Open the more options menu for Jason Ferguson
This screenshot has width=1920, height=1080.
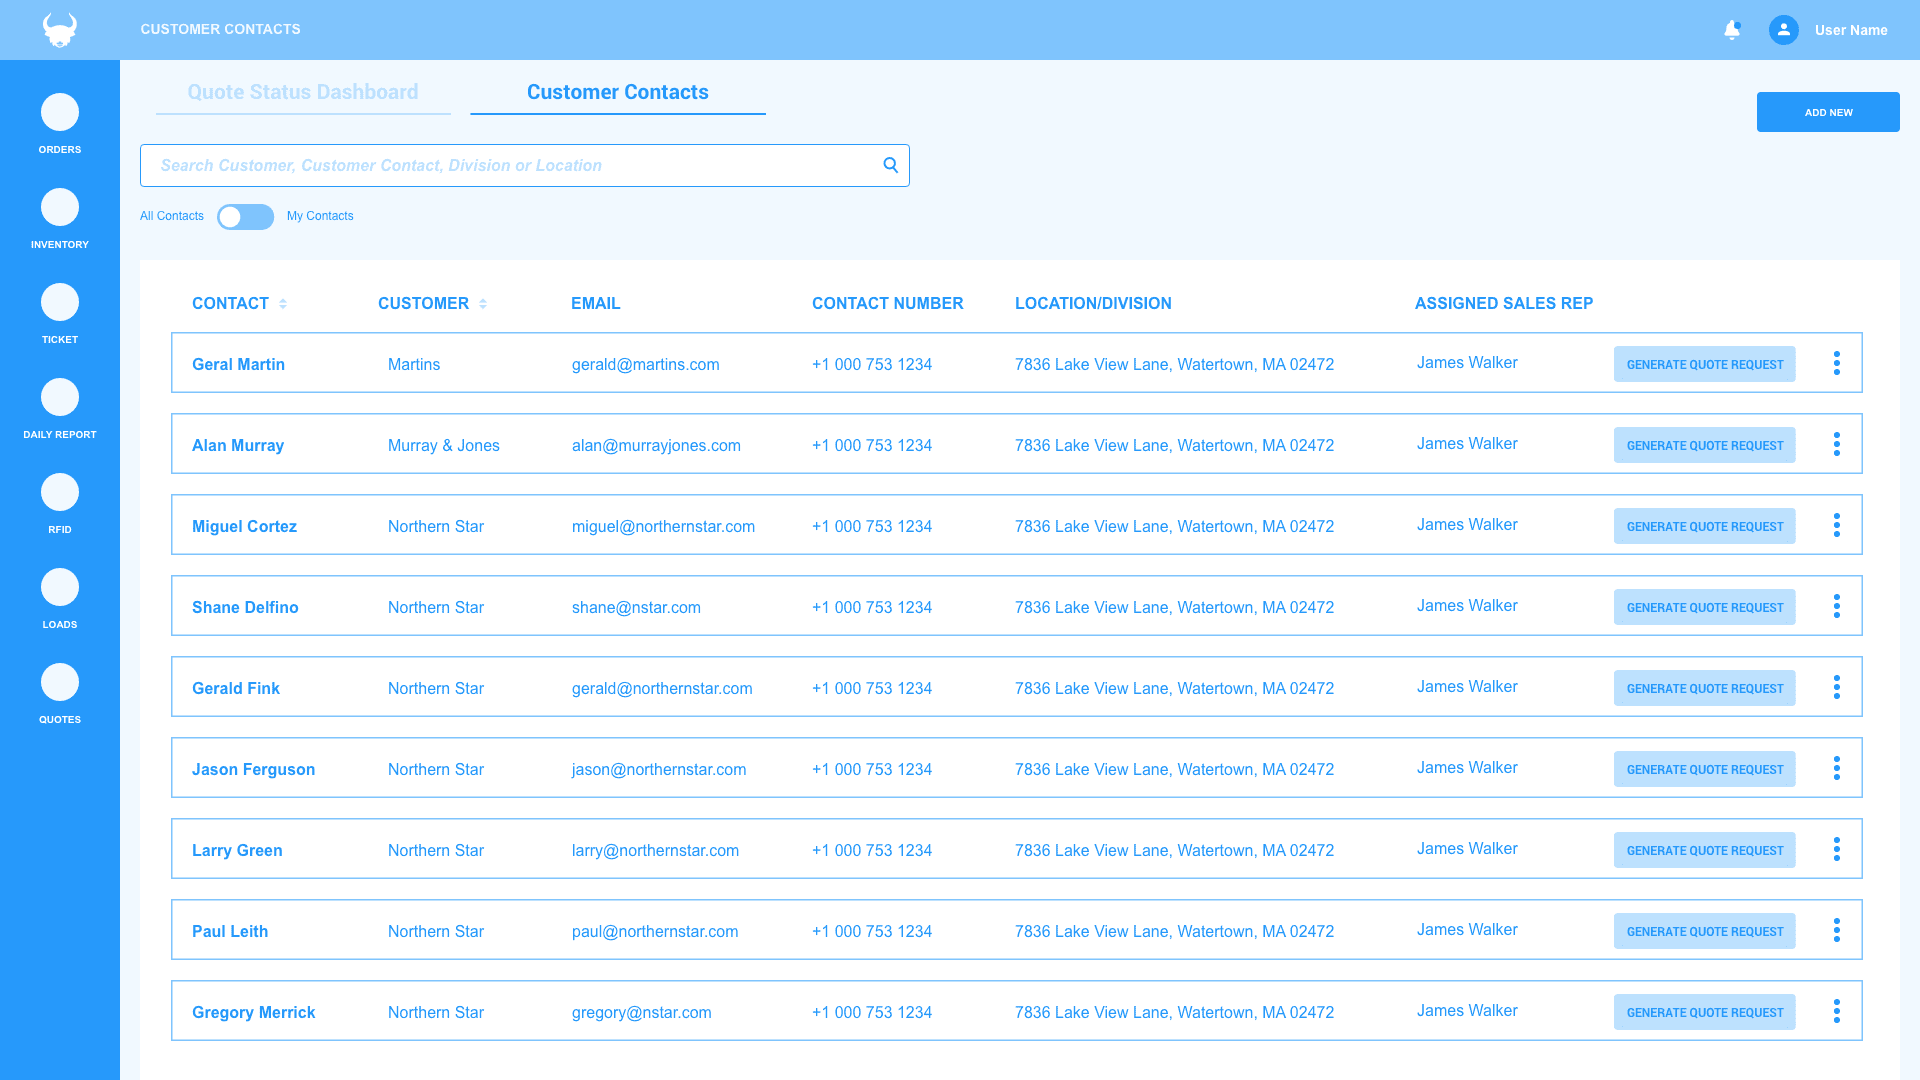[x=1837, y=768]
